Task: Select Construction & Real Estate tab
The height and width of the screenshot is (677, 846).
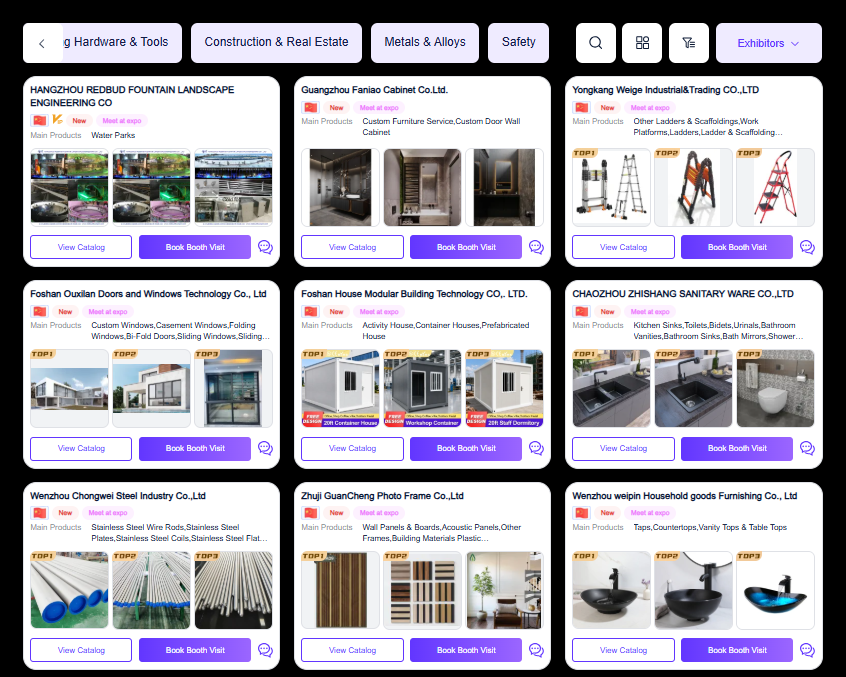Action: tap(276, 43)
